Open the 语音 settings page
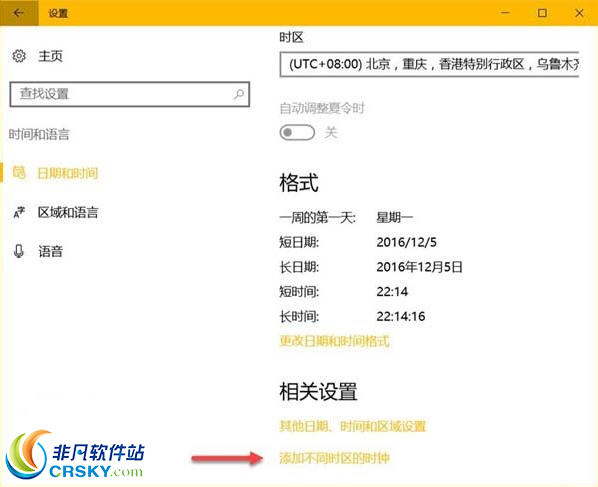598x487 pixels. 50,252
